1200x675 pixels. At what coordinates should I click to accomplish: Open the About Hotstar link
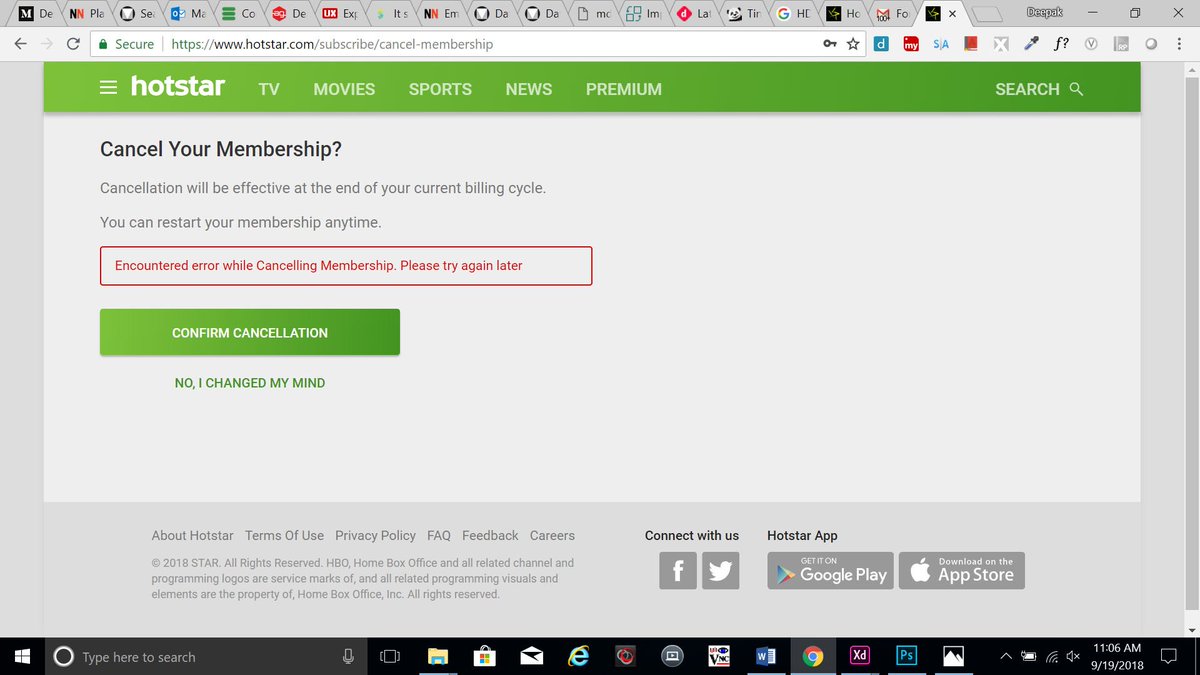(192, 536)
